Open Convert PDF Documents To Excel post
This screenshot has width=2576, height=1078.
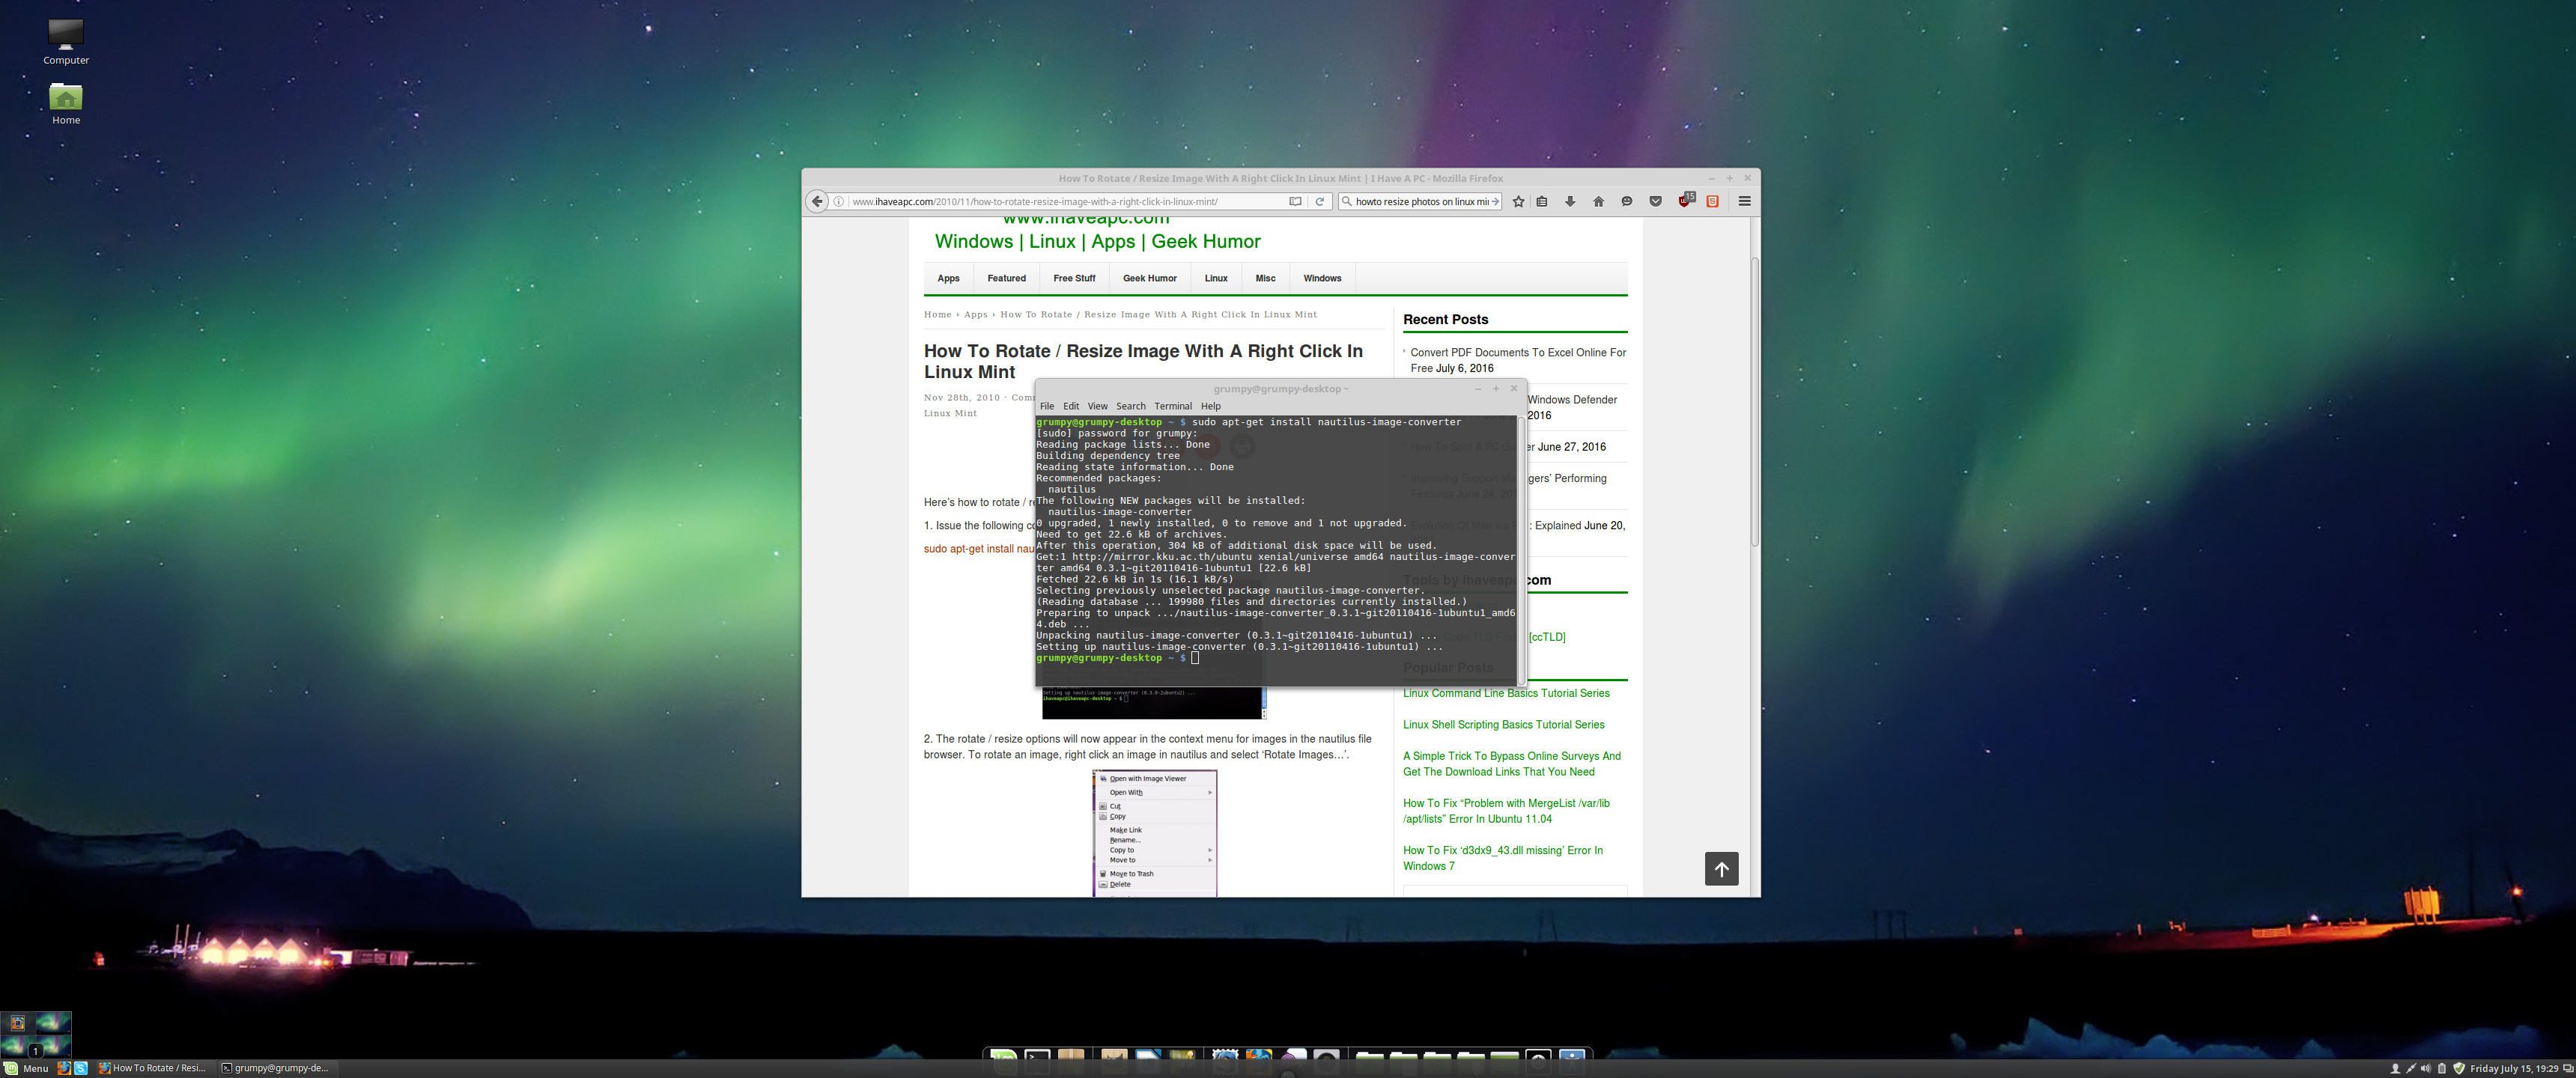pyautogui.click(x=1518, y=360)
